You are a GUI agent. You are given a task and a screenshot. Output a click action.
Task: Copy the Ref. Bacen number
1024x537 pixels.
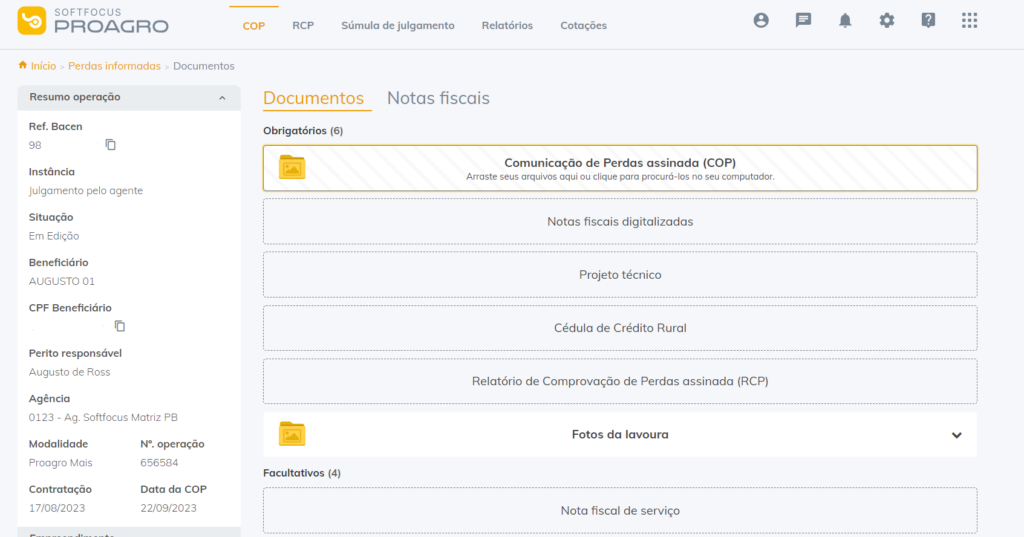click(x=111, y=145)
